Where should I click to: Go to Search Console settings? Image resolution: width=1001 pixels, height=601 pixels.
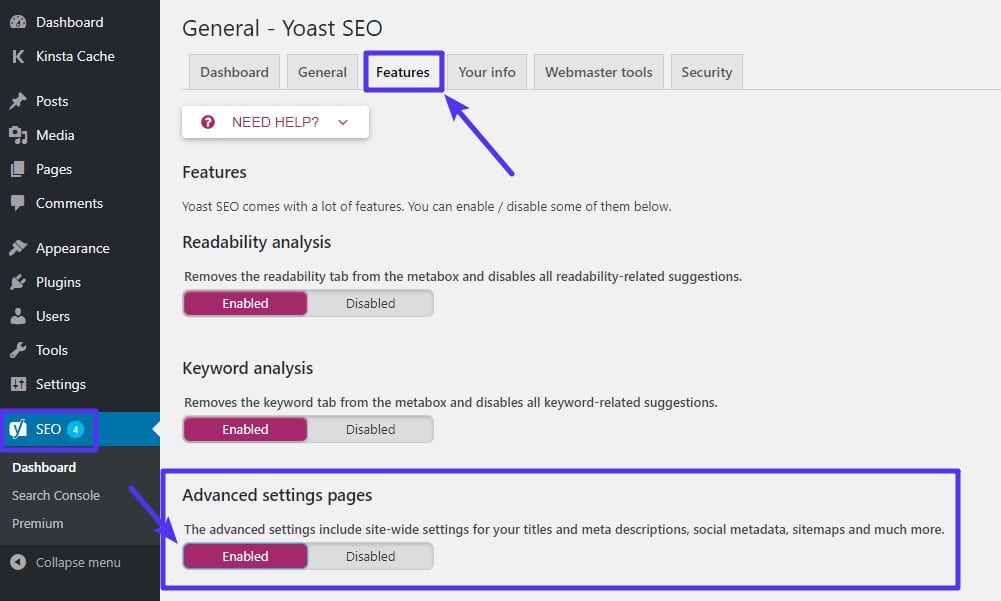(x=55, y=495)
